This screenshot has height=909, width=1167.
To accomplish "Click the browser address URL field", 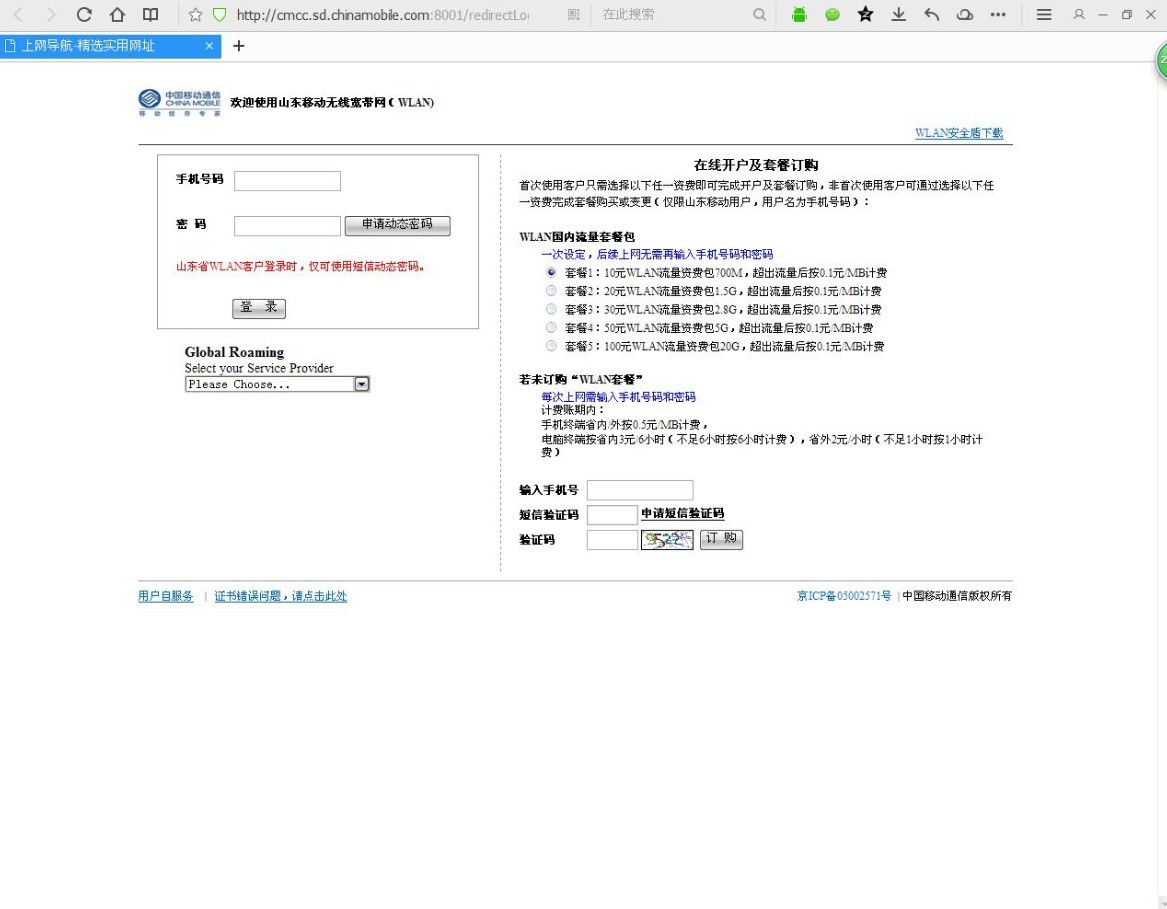I will (x=383, y=15).
